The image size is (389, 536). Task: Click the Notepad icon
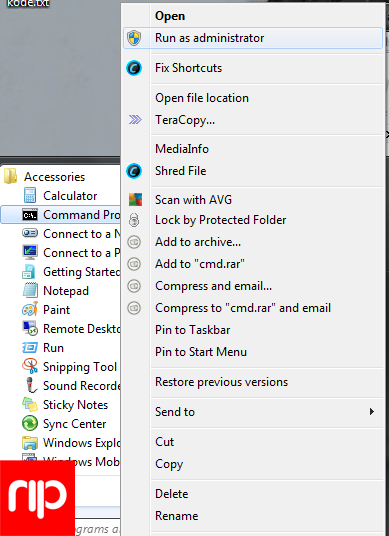click(x=30, y=290)
